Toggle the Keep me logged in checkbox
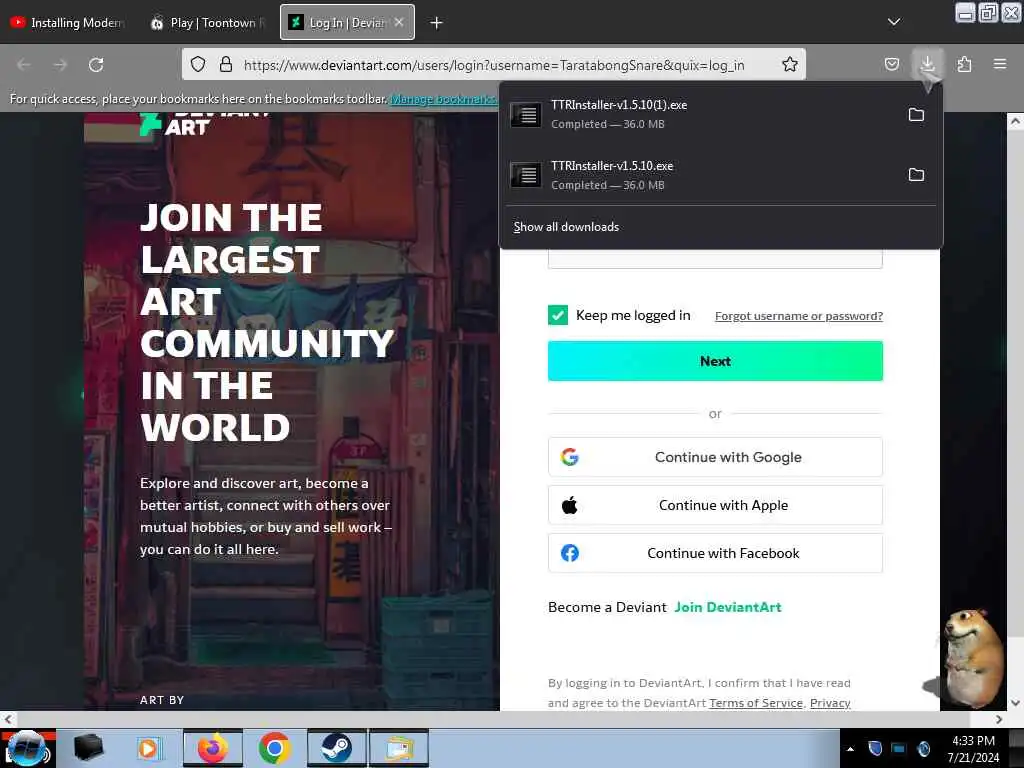Image resolution: width=1024 pixels, height=768 pixels. [x=558, y=315]
